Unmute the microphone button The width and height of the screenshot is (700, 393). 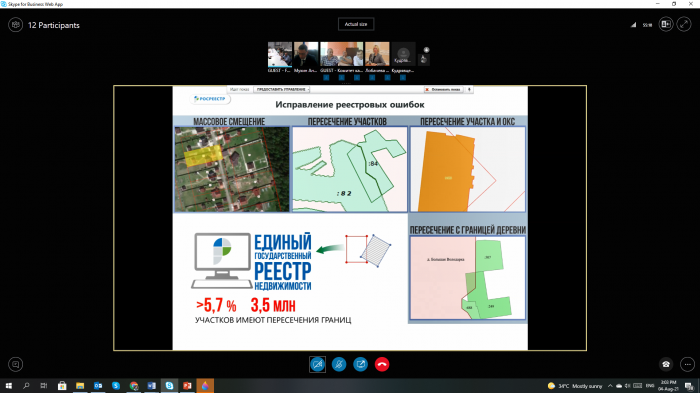[339, 364]
